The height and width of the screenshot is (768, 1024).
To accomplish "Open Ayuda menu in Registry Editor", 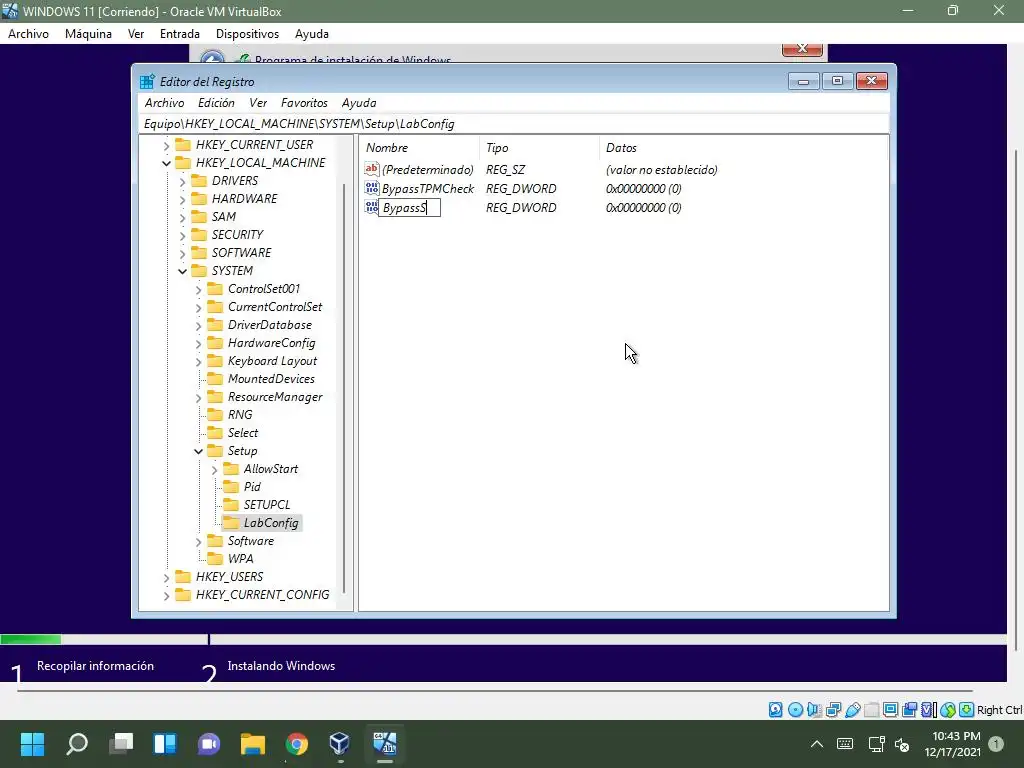I will pyautogui.click(x=359, y=103).
